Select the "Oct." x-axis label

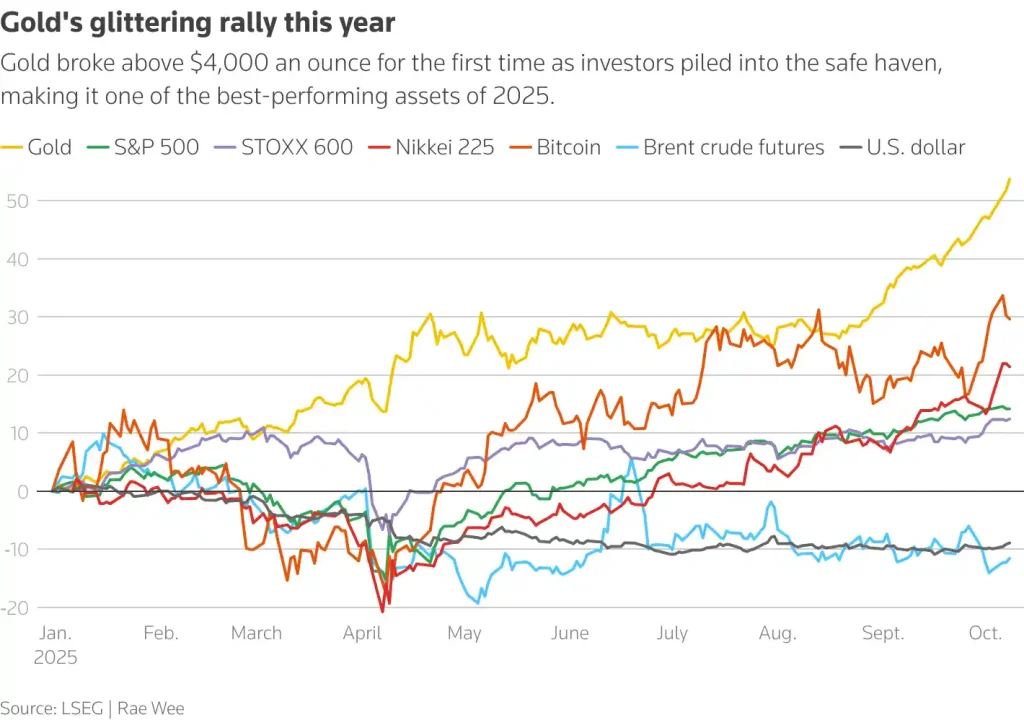pyautogui.click(x=985, y=633)
